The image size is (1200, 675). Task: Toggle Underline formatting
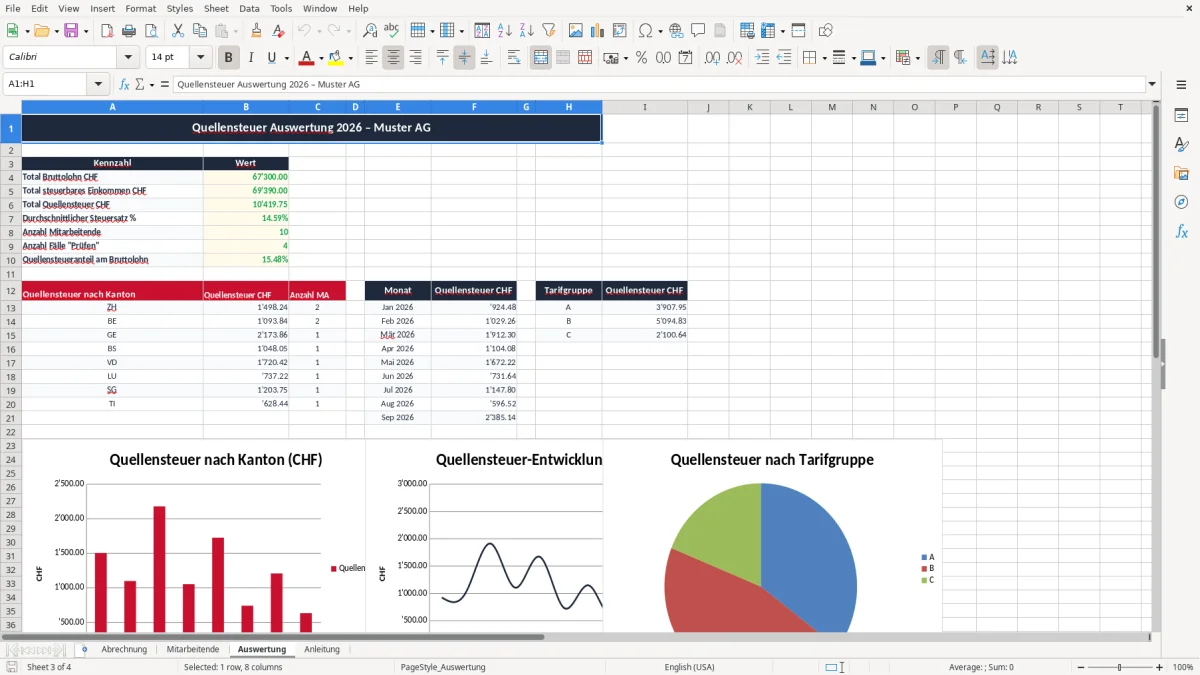272,58
